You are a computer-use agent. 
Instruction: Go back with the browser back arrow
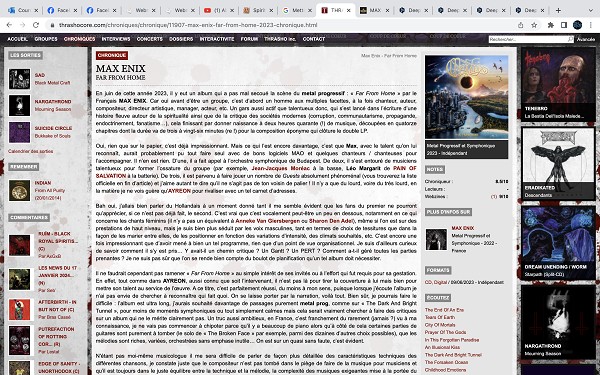tap(9, 25)
